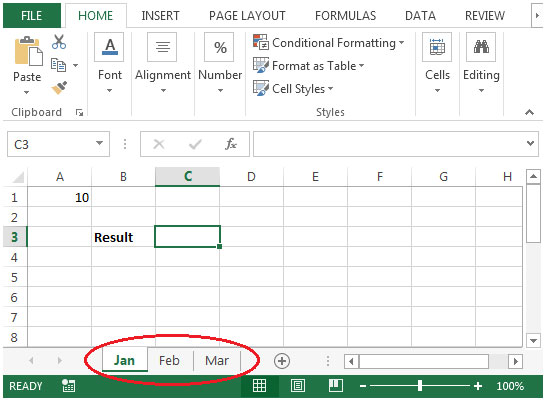This screenshot has width=546, height=400.
Task: Add a new sheet with plus button
Action: click(282, 361)
